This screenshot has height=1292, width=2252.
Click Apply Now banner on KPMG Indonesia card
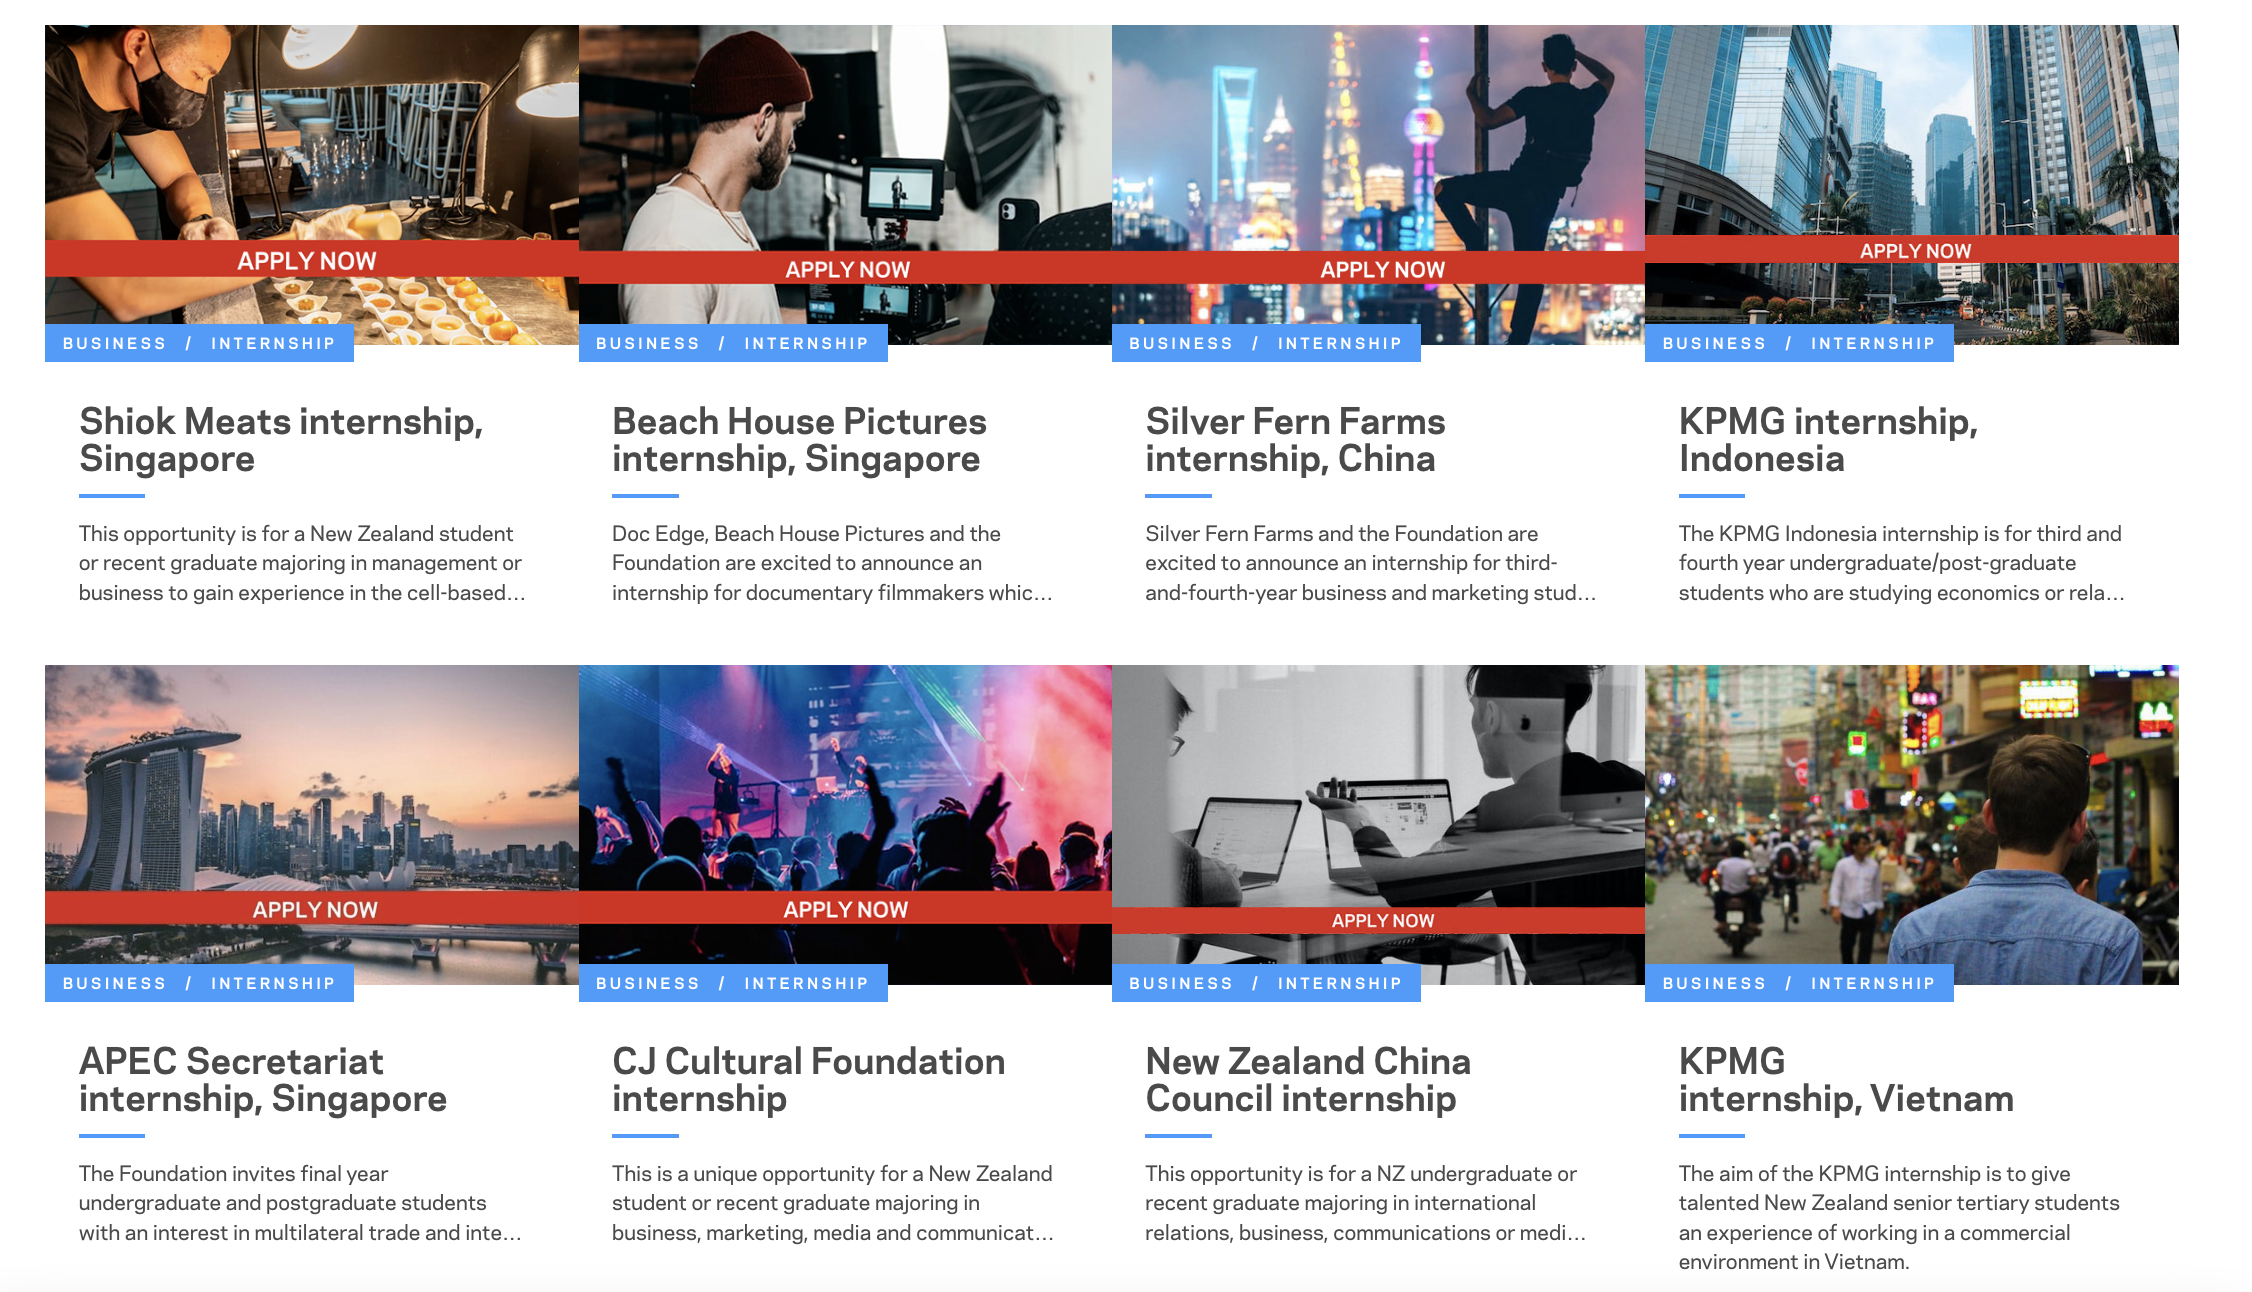tap(1912, 250)
